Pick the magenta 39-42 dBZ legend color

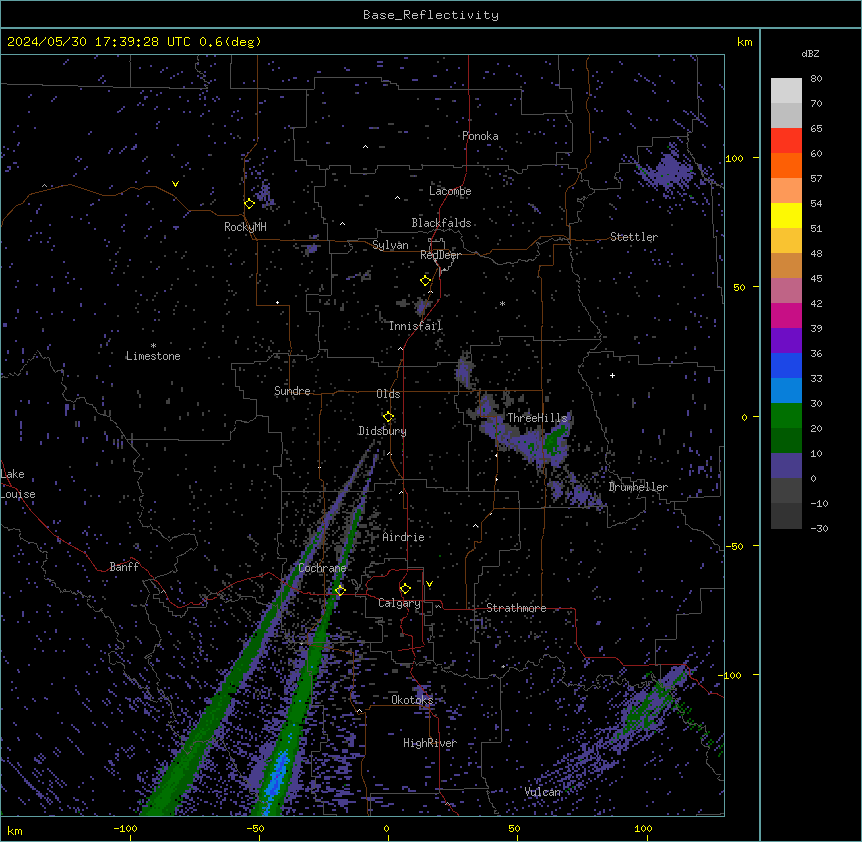point(786,315)
